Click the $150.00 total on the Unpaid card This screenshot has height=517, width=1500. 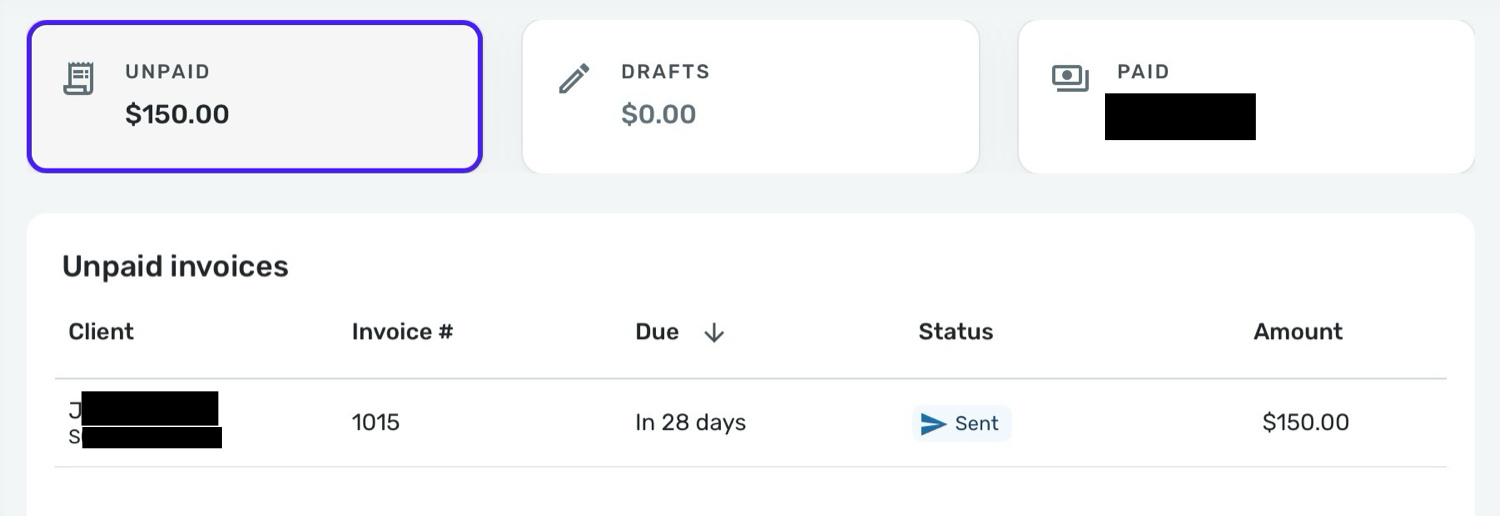coord(177,114)
